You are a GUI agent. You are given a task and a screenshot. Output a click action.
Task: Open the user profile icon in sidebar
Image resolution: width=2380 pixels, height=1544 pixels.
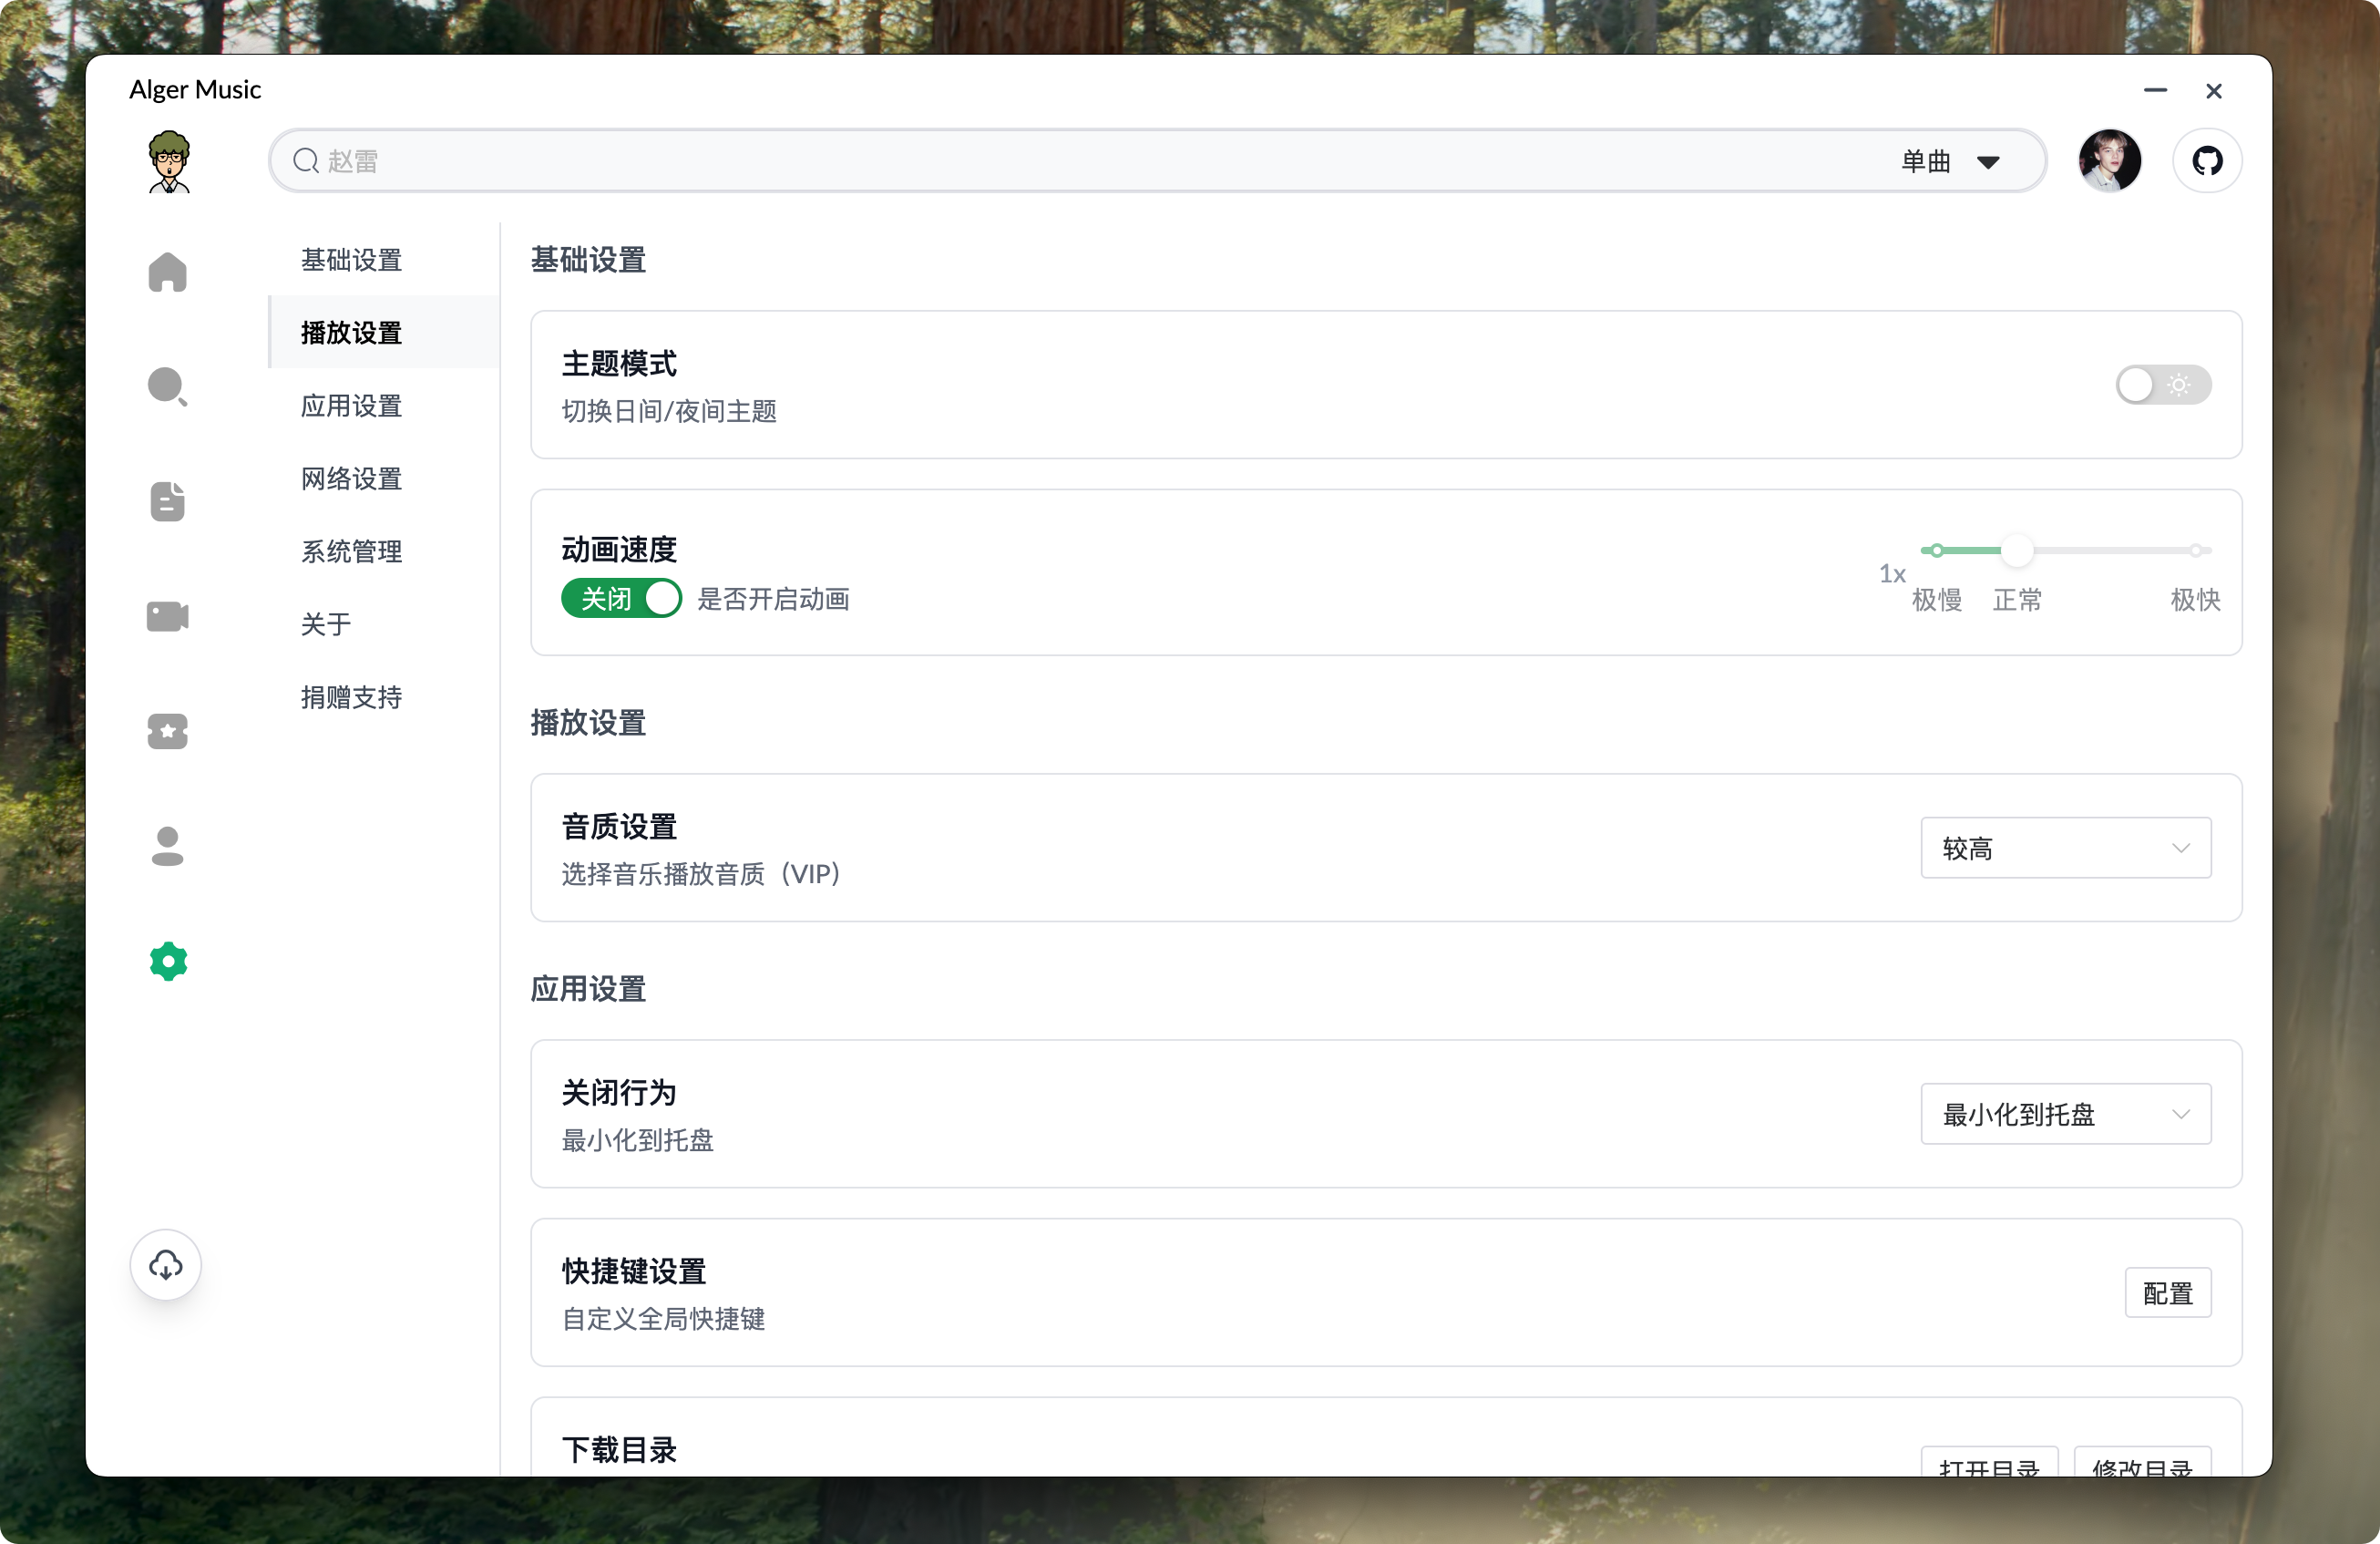pyautogui.click(x=167, y=846)
